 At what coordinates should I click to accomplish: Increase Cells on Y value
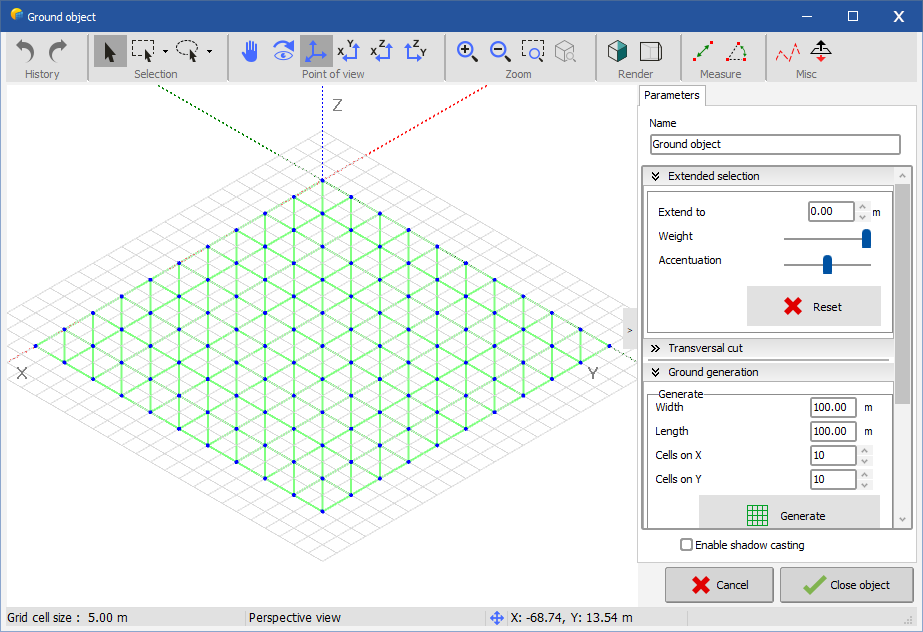pos(865,475)
